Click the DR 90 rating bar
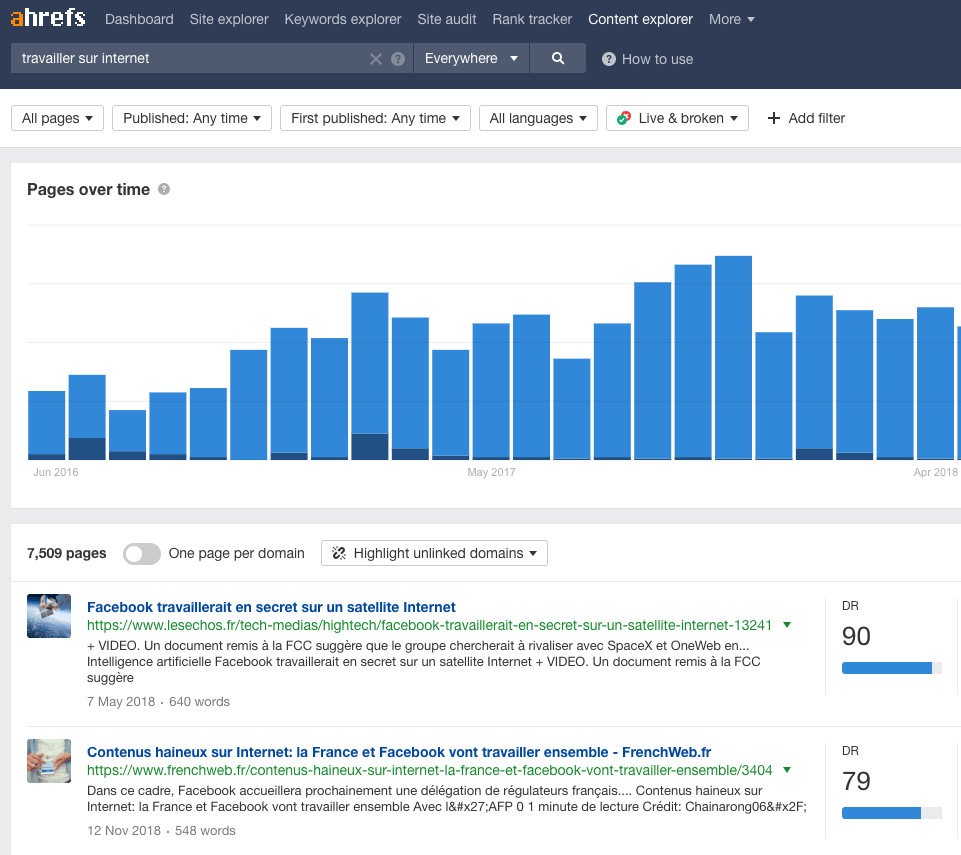961x855 pixels. pos(892,668)
